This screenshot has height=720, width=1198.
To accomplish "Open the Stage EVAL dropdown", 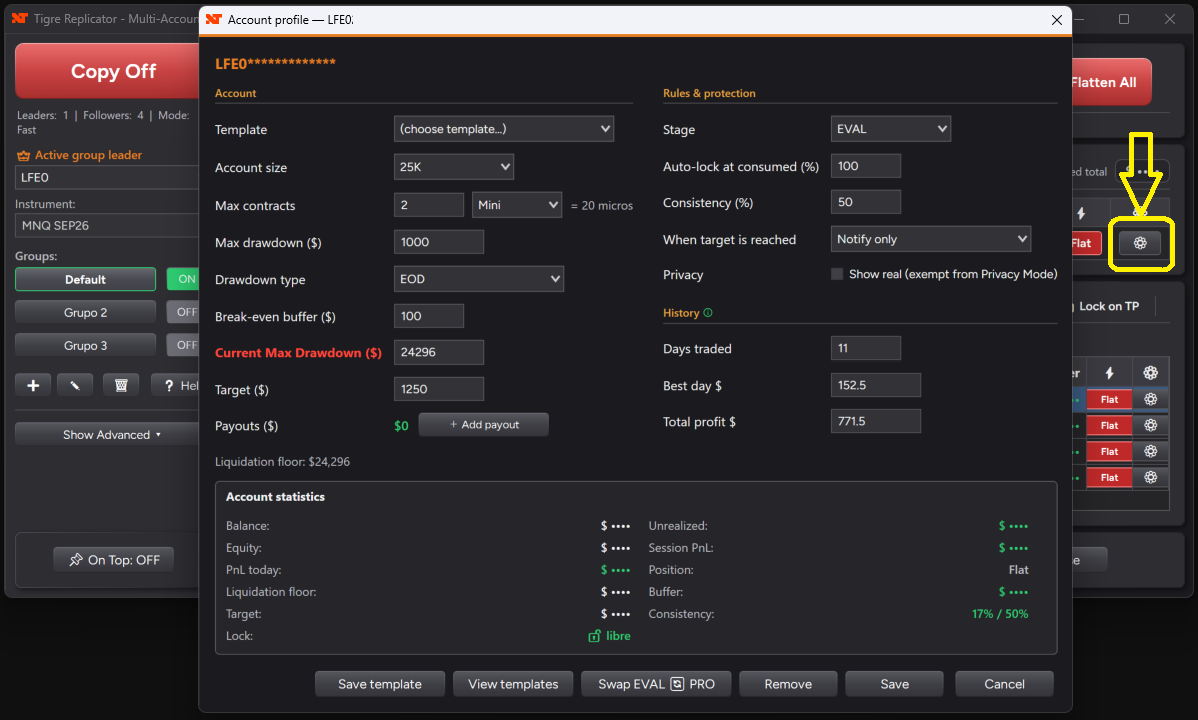I will click(891, 128).
